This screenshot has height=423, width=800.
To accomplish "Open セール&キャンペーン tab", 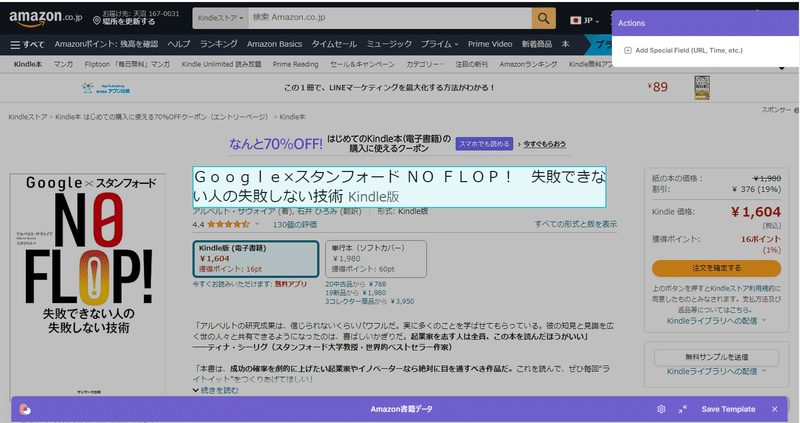I will tap(362, 64).
